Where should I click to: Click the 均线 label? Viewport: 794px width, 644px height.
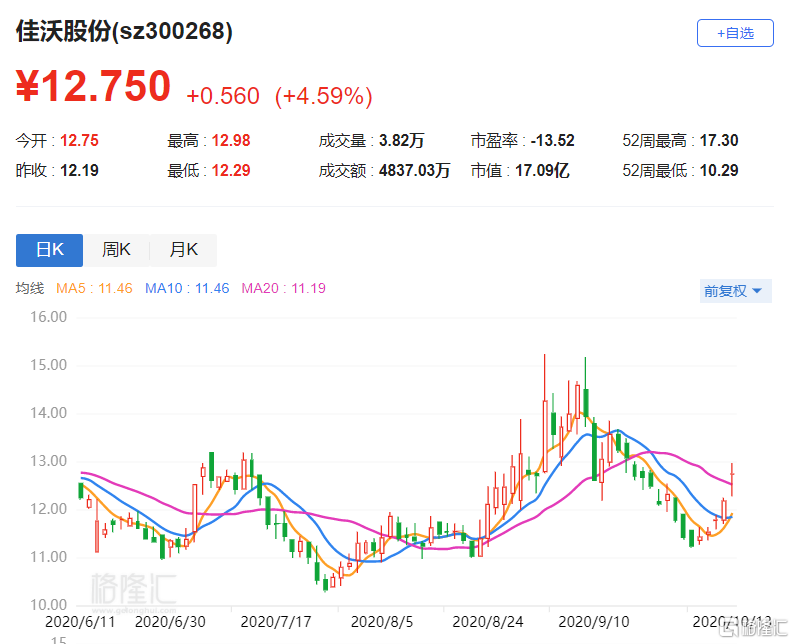tap(30, 289)
